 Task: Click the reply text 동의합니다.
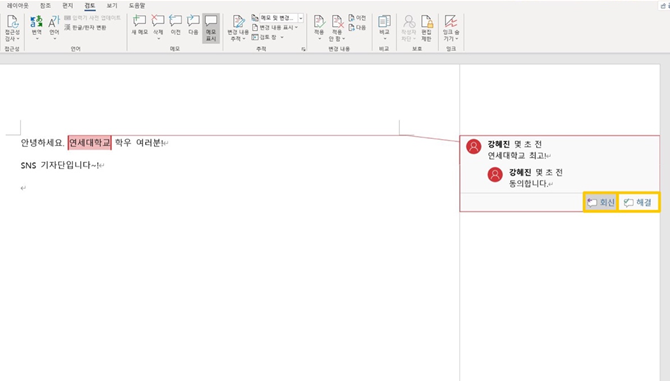pos(529,184)
